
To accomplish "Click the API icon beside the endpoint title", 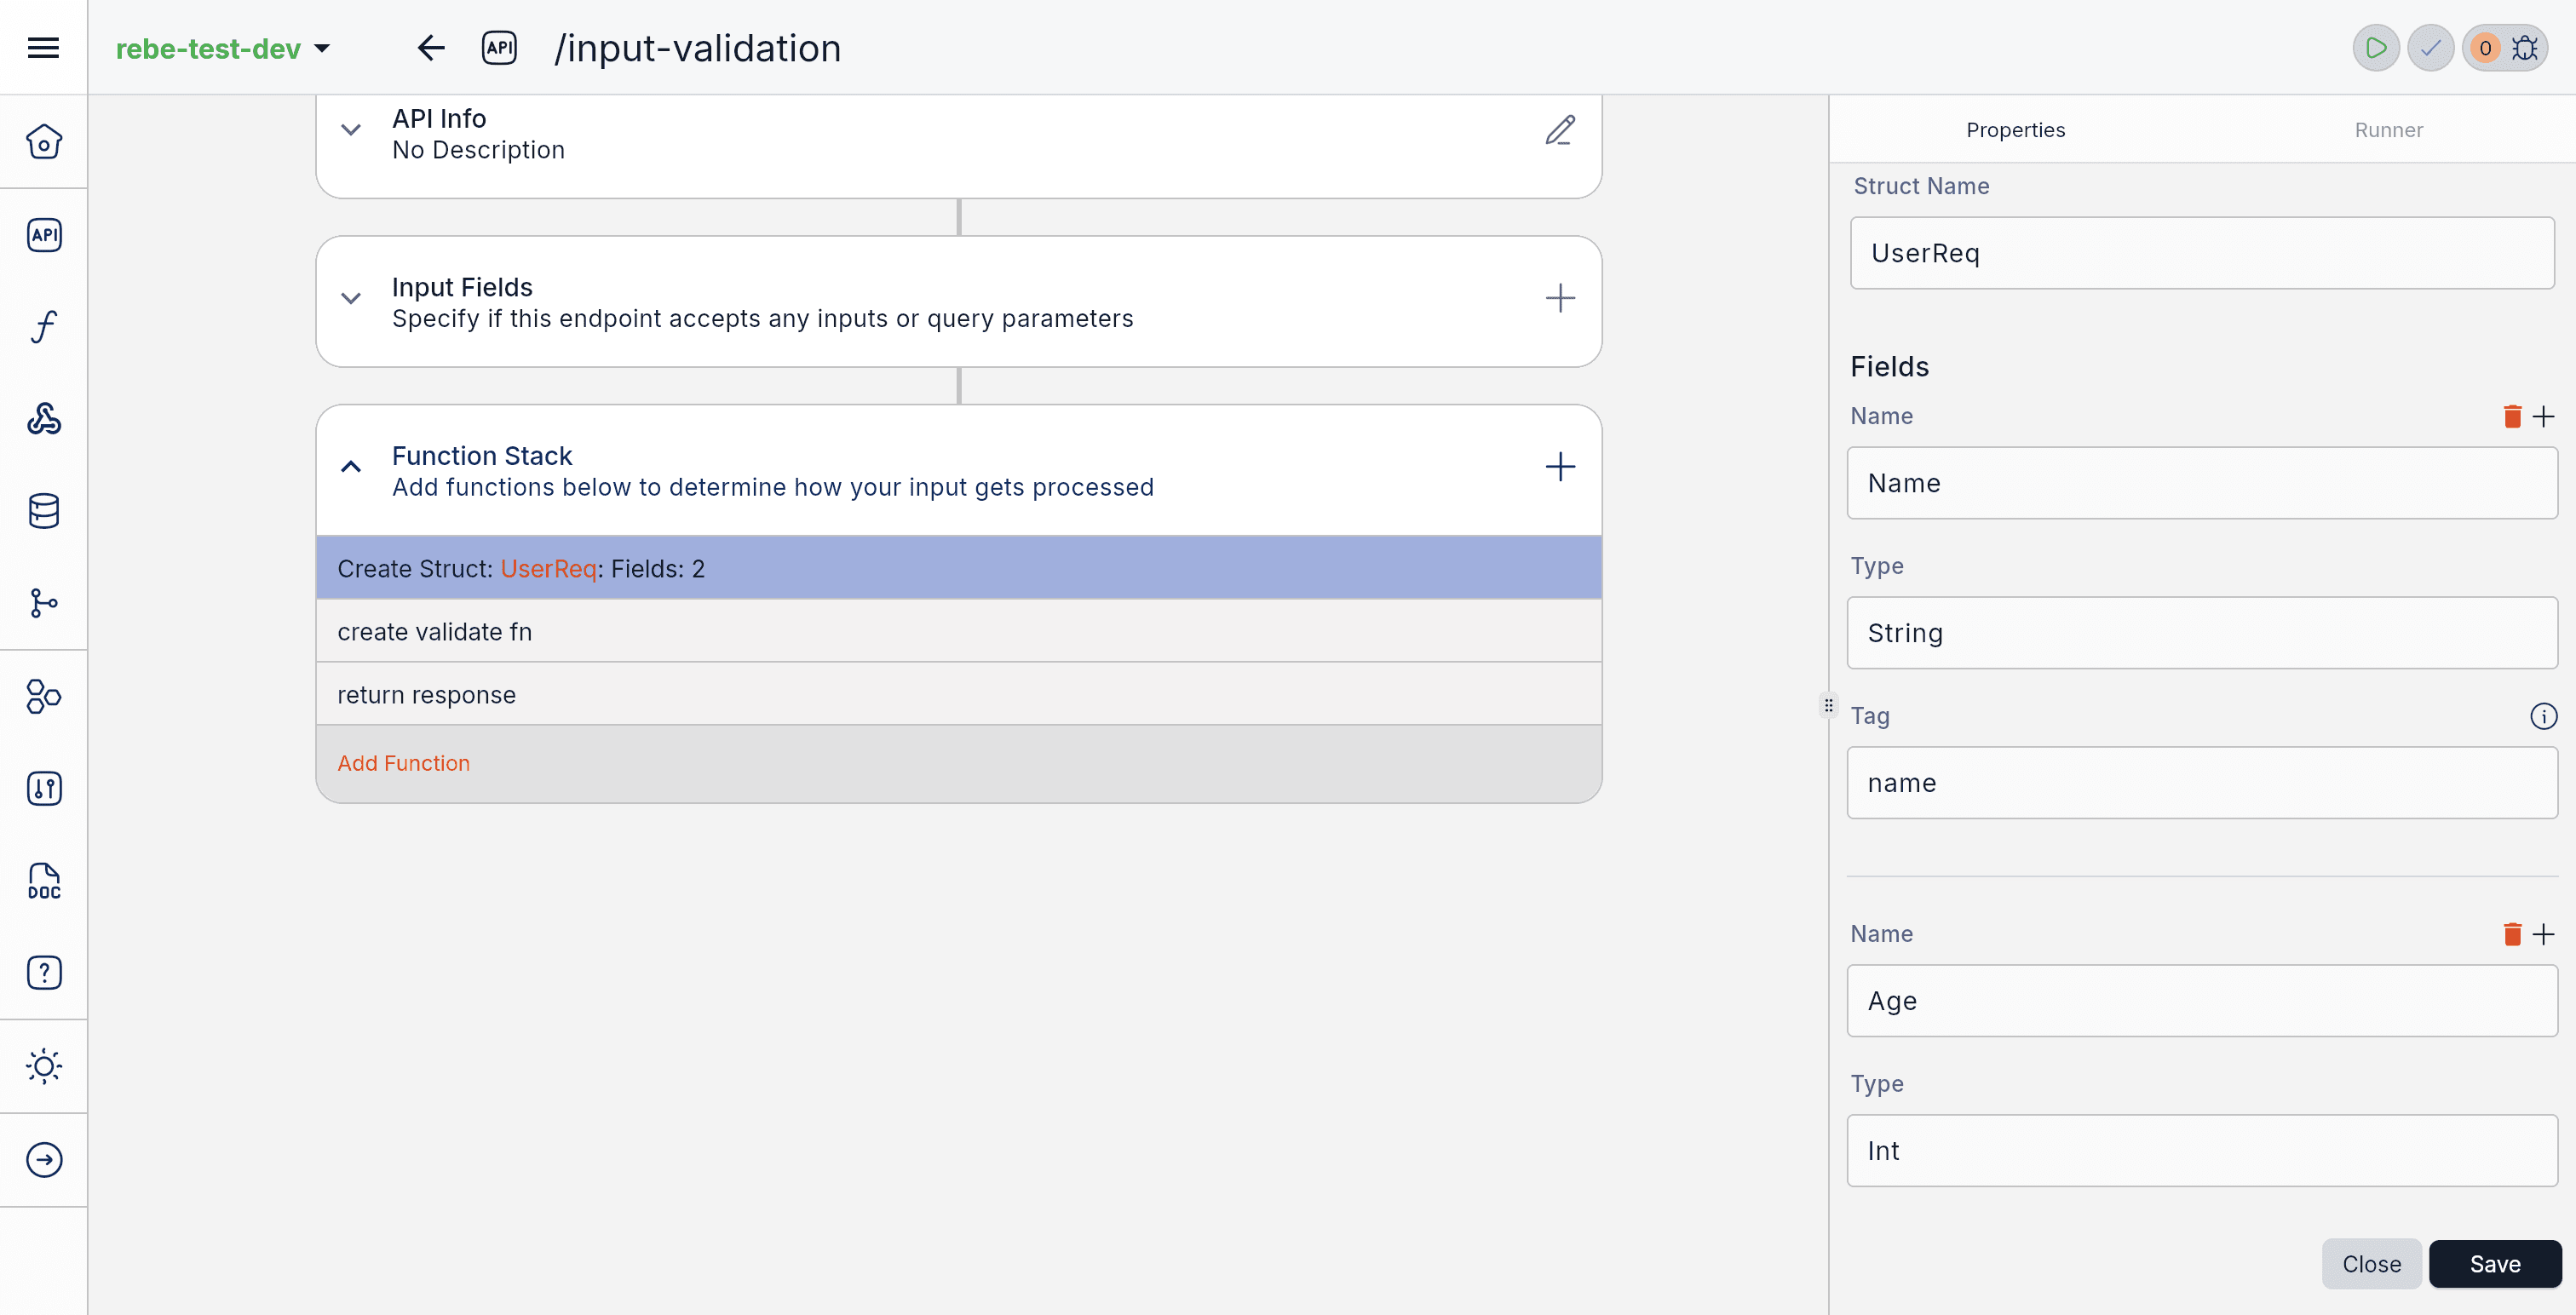I will tap(499, 47).
